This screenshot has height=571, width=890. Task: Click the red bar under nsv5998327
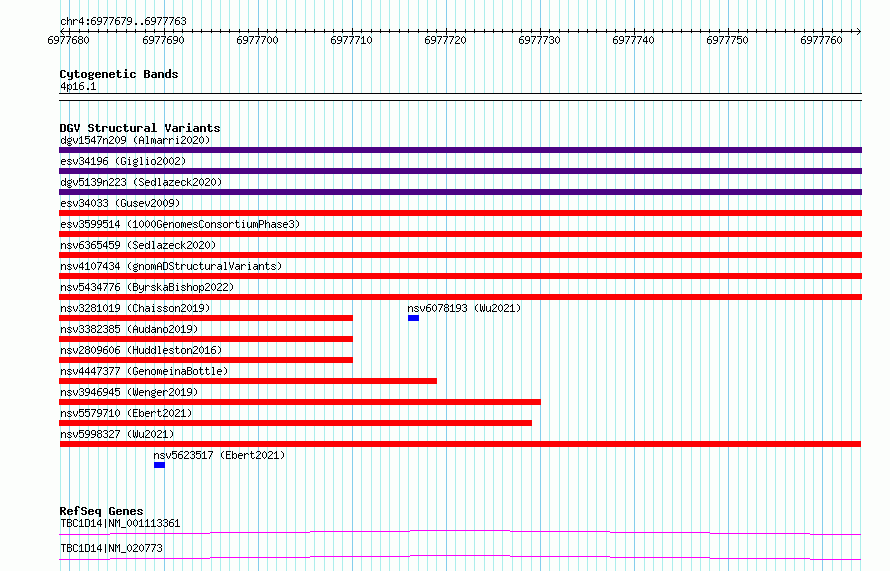[460, 444]
